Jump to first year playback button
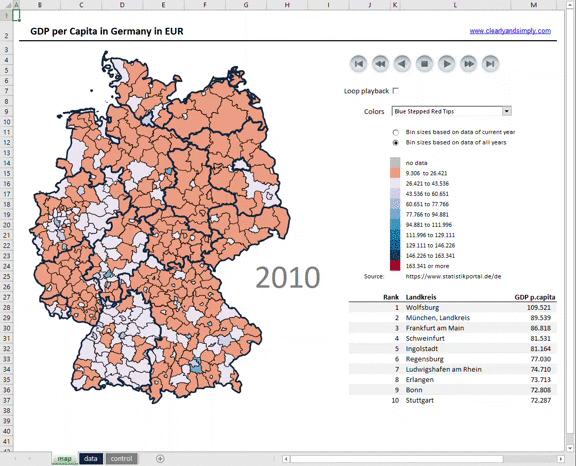The image size is (576, 466). pyautogui.click(x=359, y=64)
